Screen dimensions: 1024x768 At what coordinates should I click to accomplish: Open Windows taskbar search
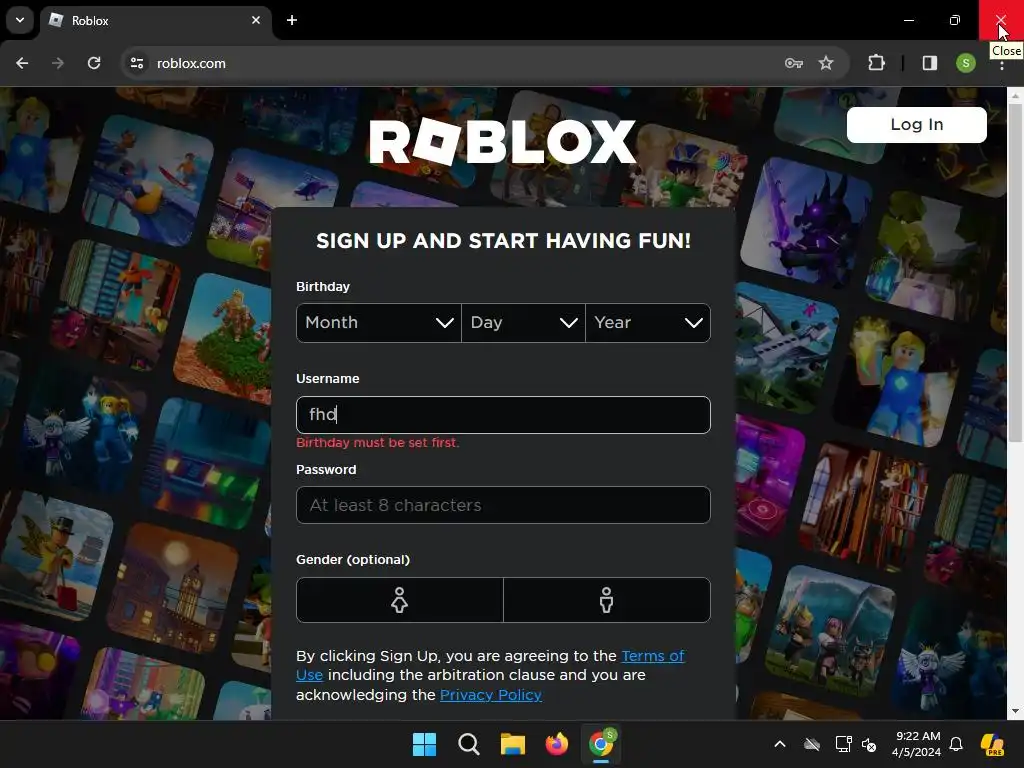point(469,744)
